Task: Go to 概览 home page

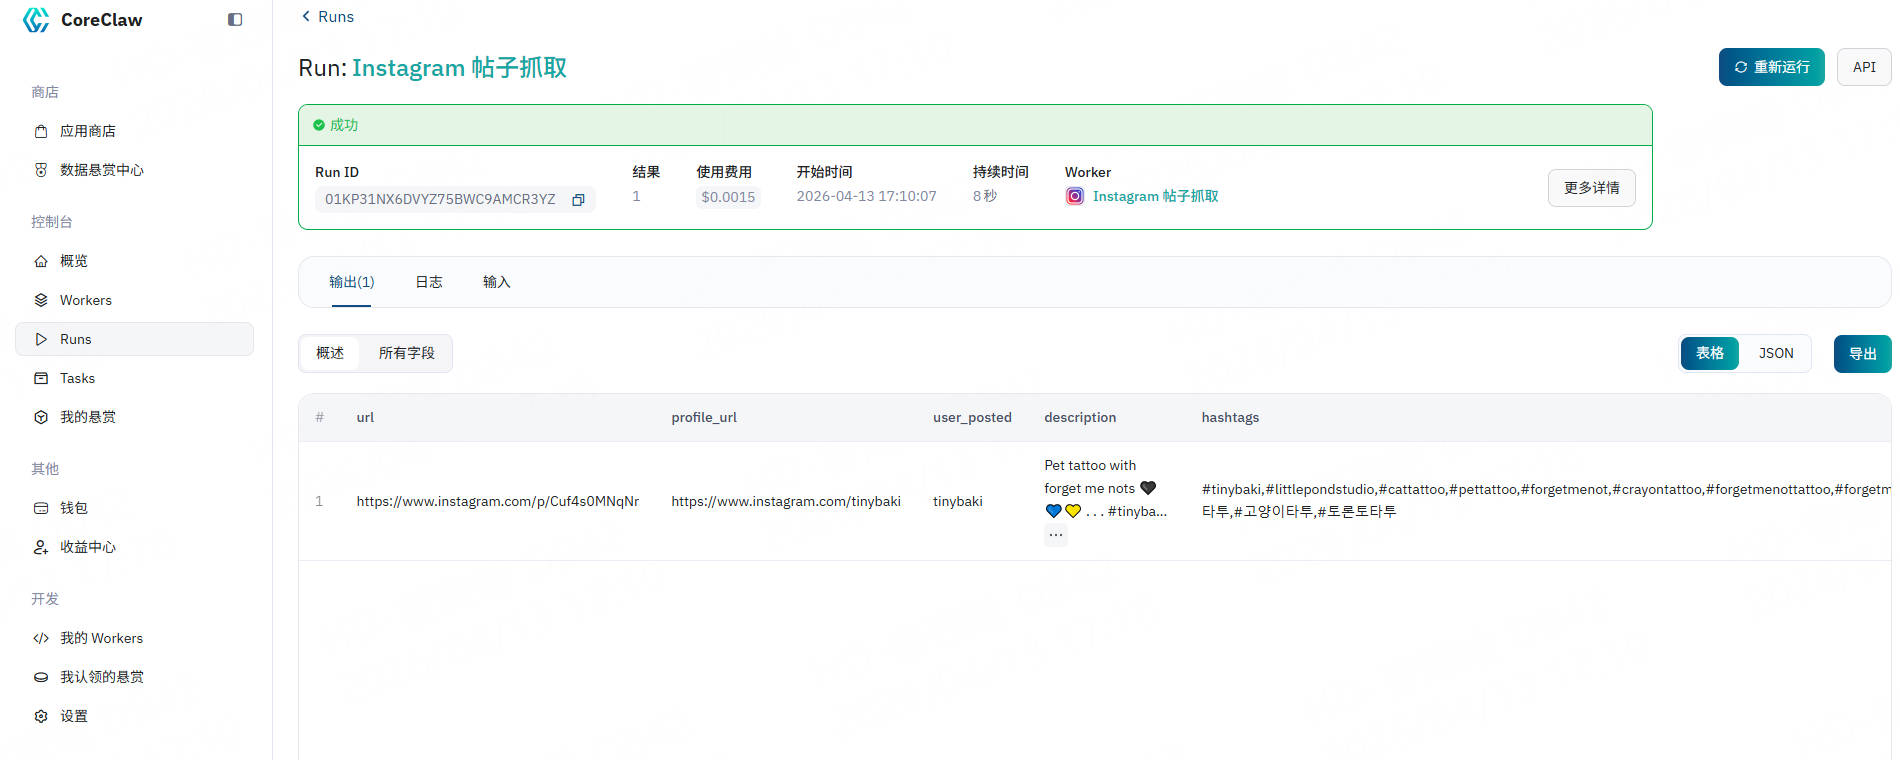Action: point(74,261)
